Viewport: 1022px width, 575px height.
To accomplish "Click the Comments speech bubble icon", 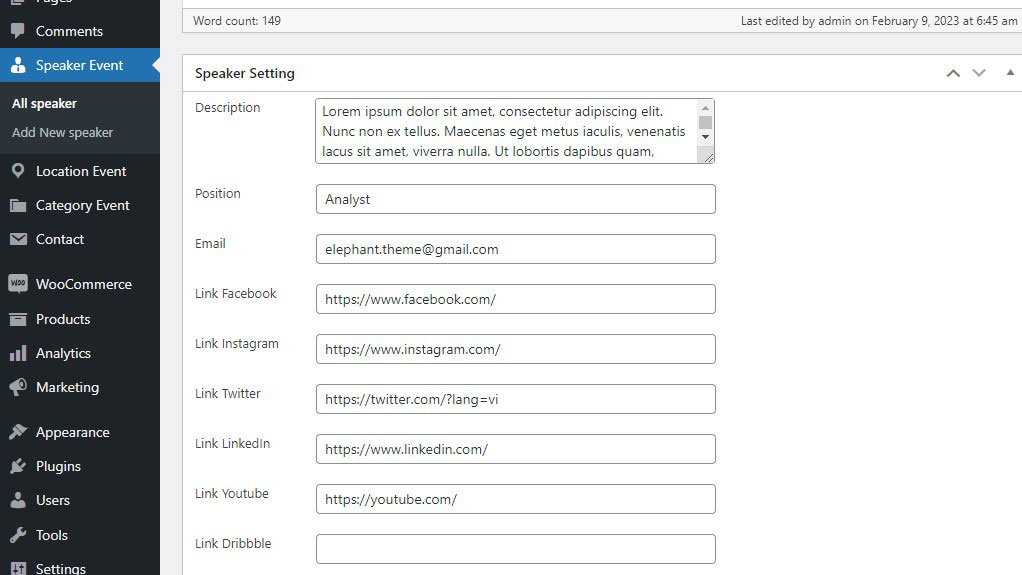I will (18, 31).
